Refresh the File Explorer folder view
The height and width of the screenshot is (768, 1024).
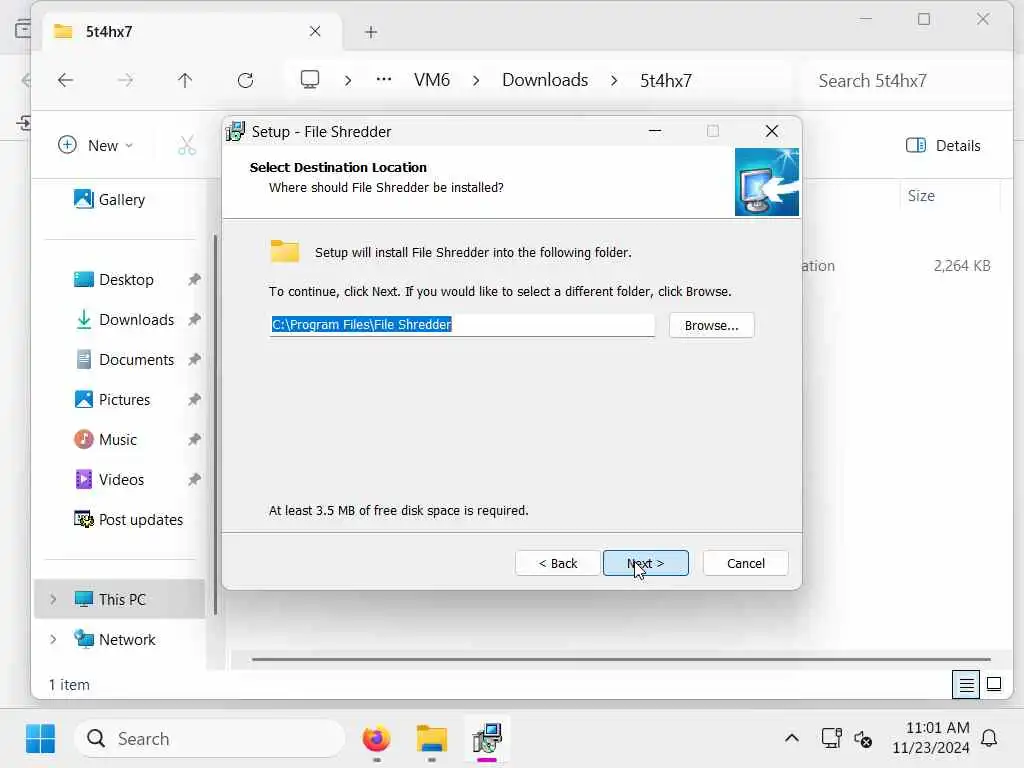[x=246, y=80]
